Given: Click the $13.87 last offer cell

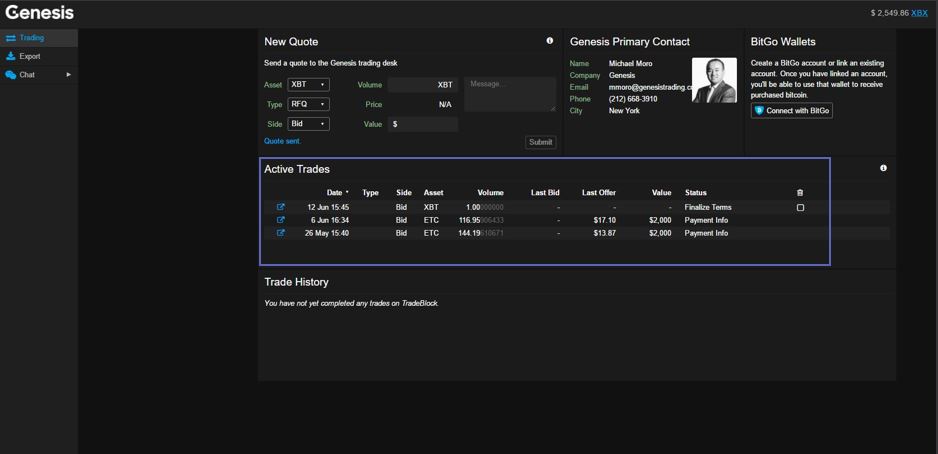Looking at the screenshot, I should pos(605,233).
